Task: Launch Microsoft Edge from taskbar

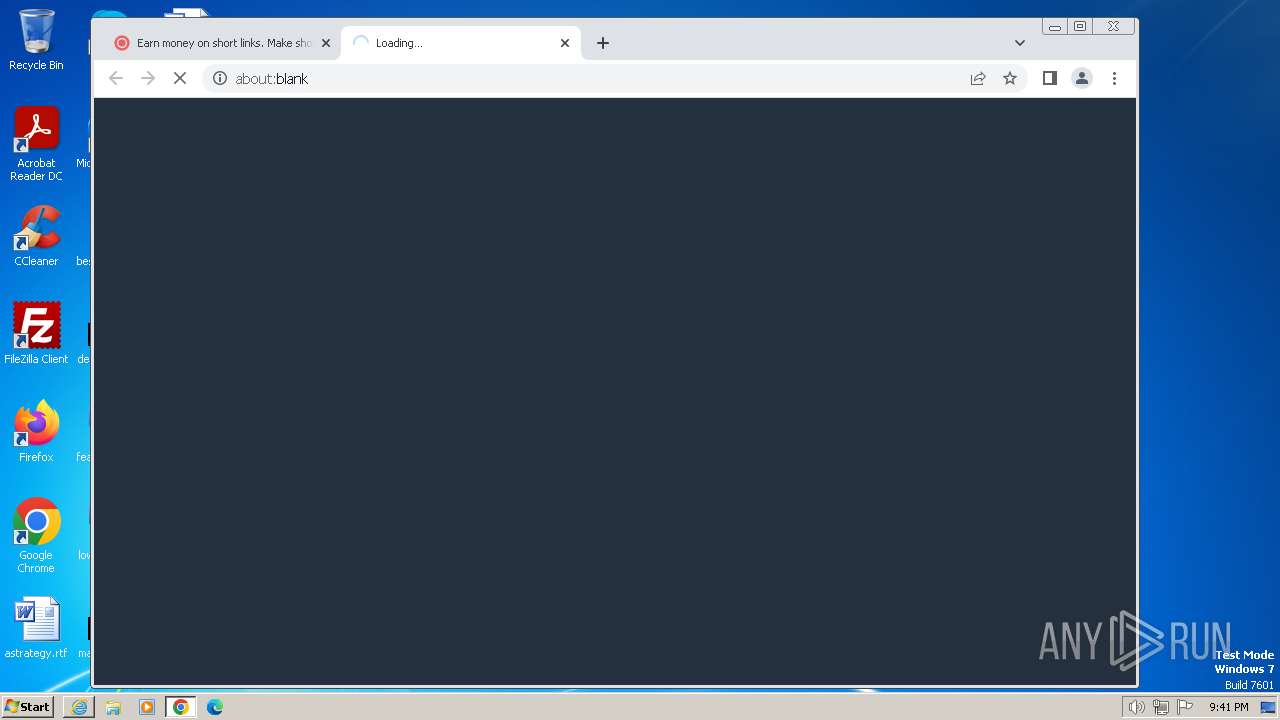Action: pyautogui.click(x=215, y=707)
